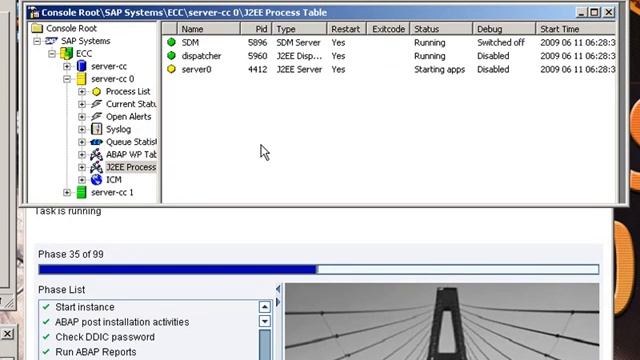Click the ICM globe icon

pos(96,180)
